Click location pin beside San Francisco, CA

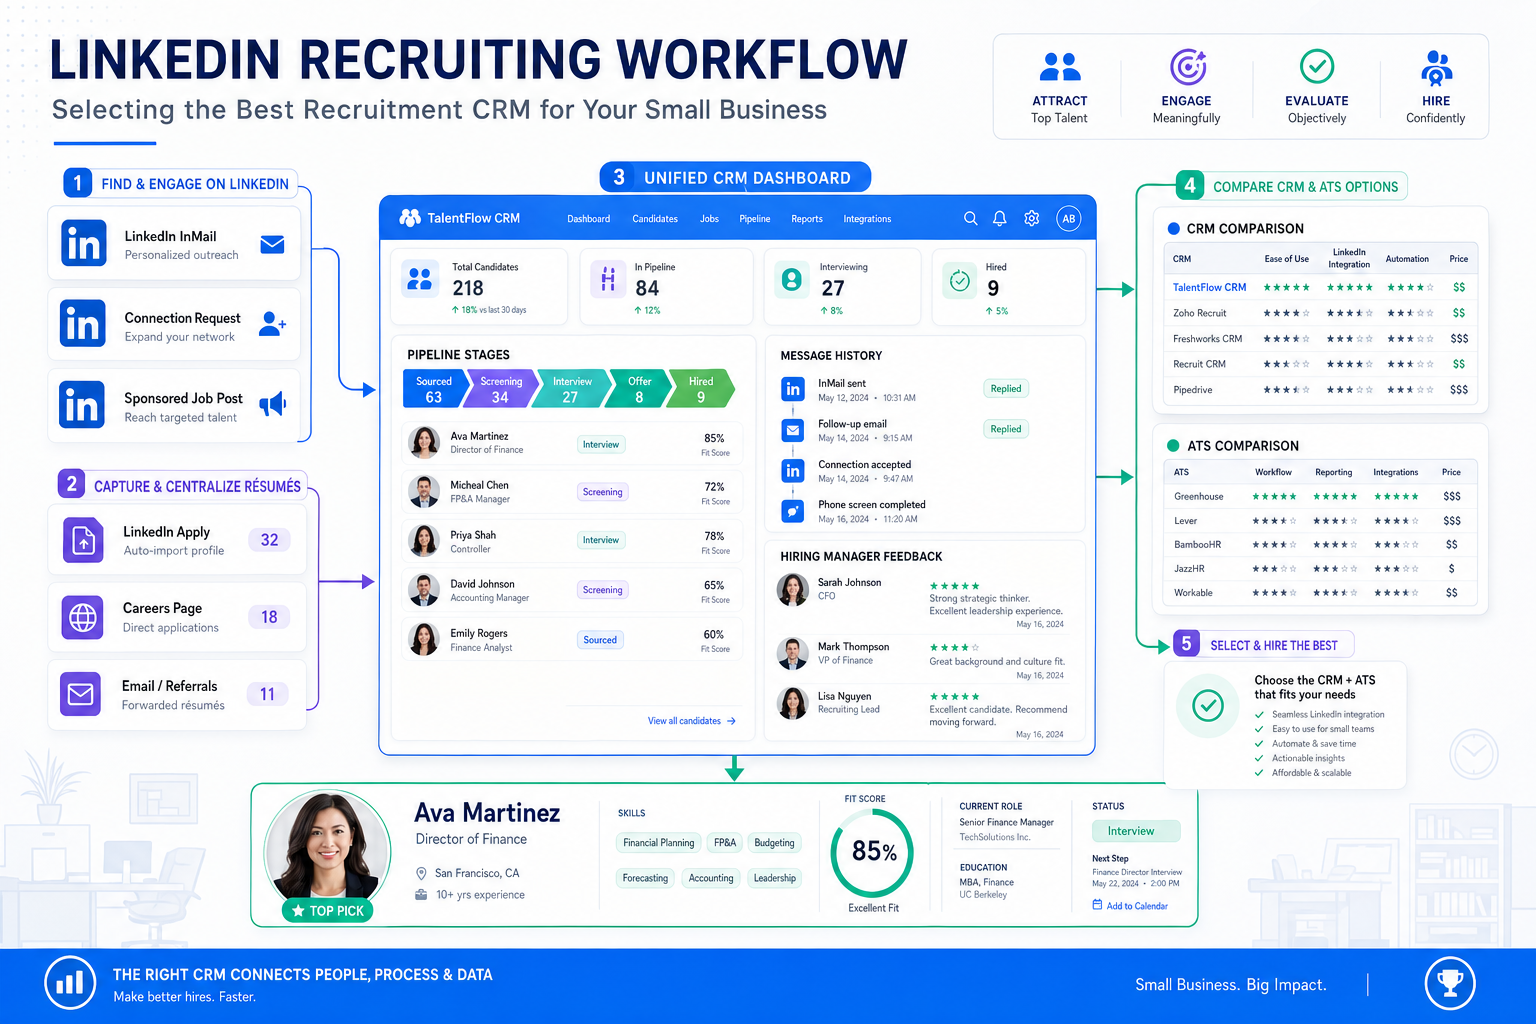click(421, 873)
